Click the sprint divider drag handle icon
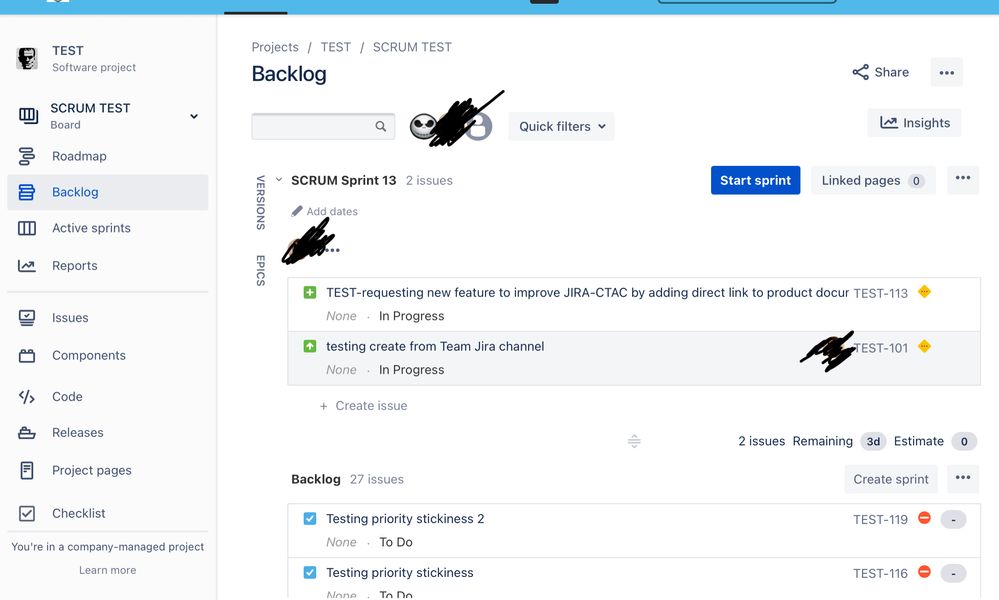 634,441
